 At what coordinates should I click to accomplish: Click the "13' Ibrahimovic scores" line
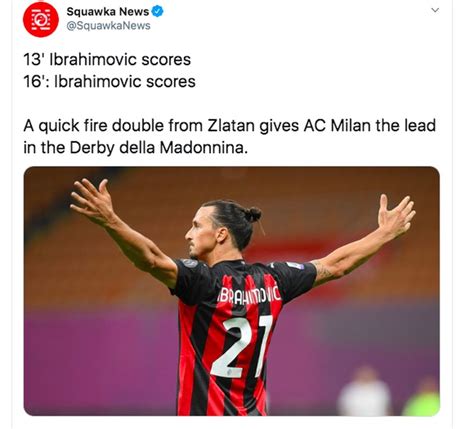(107, 60)
